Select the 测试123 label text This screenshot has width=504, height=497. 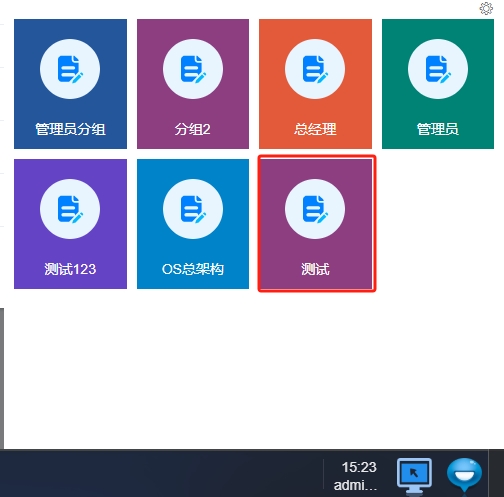(x=70, y=269)
